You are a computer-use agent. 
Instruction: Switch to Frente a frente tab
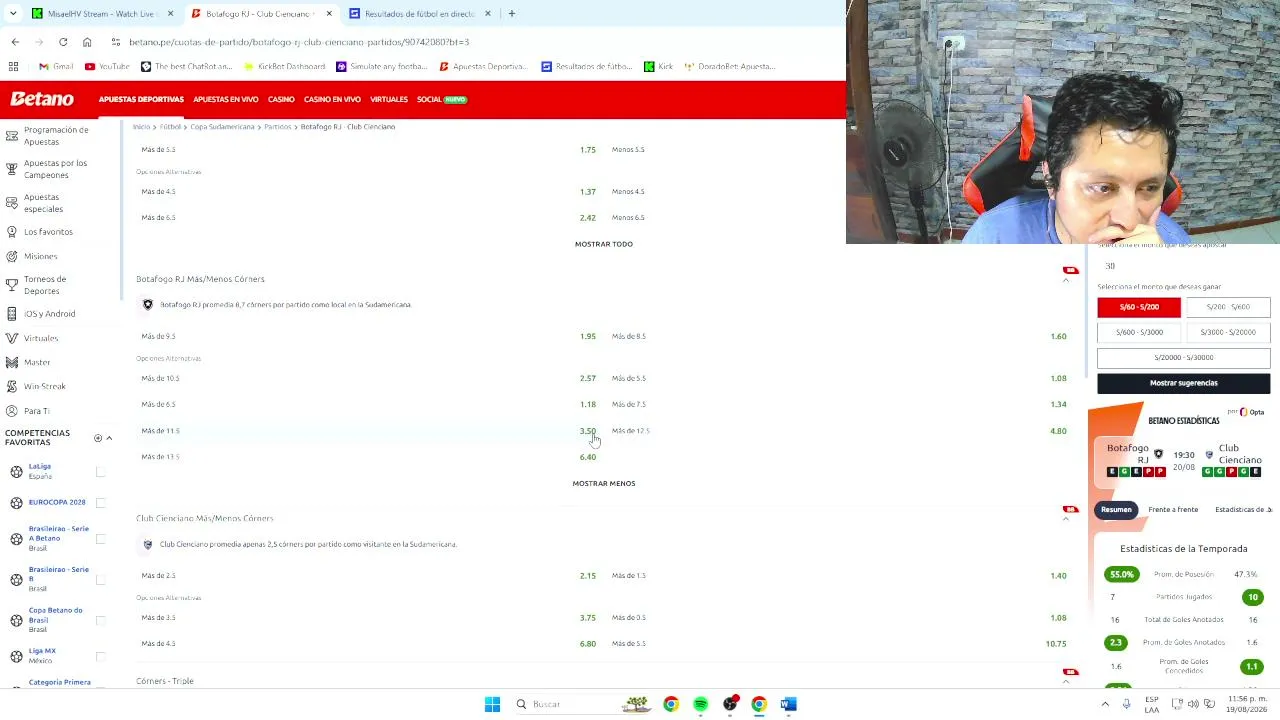pyautogui.click(x=1173, y=510)
